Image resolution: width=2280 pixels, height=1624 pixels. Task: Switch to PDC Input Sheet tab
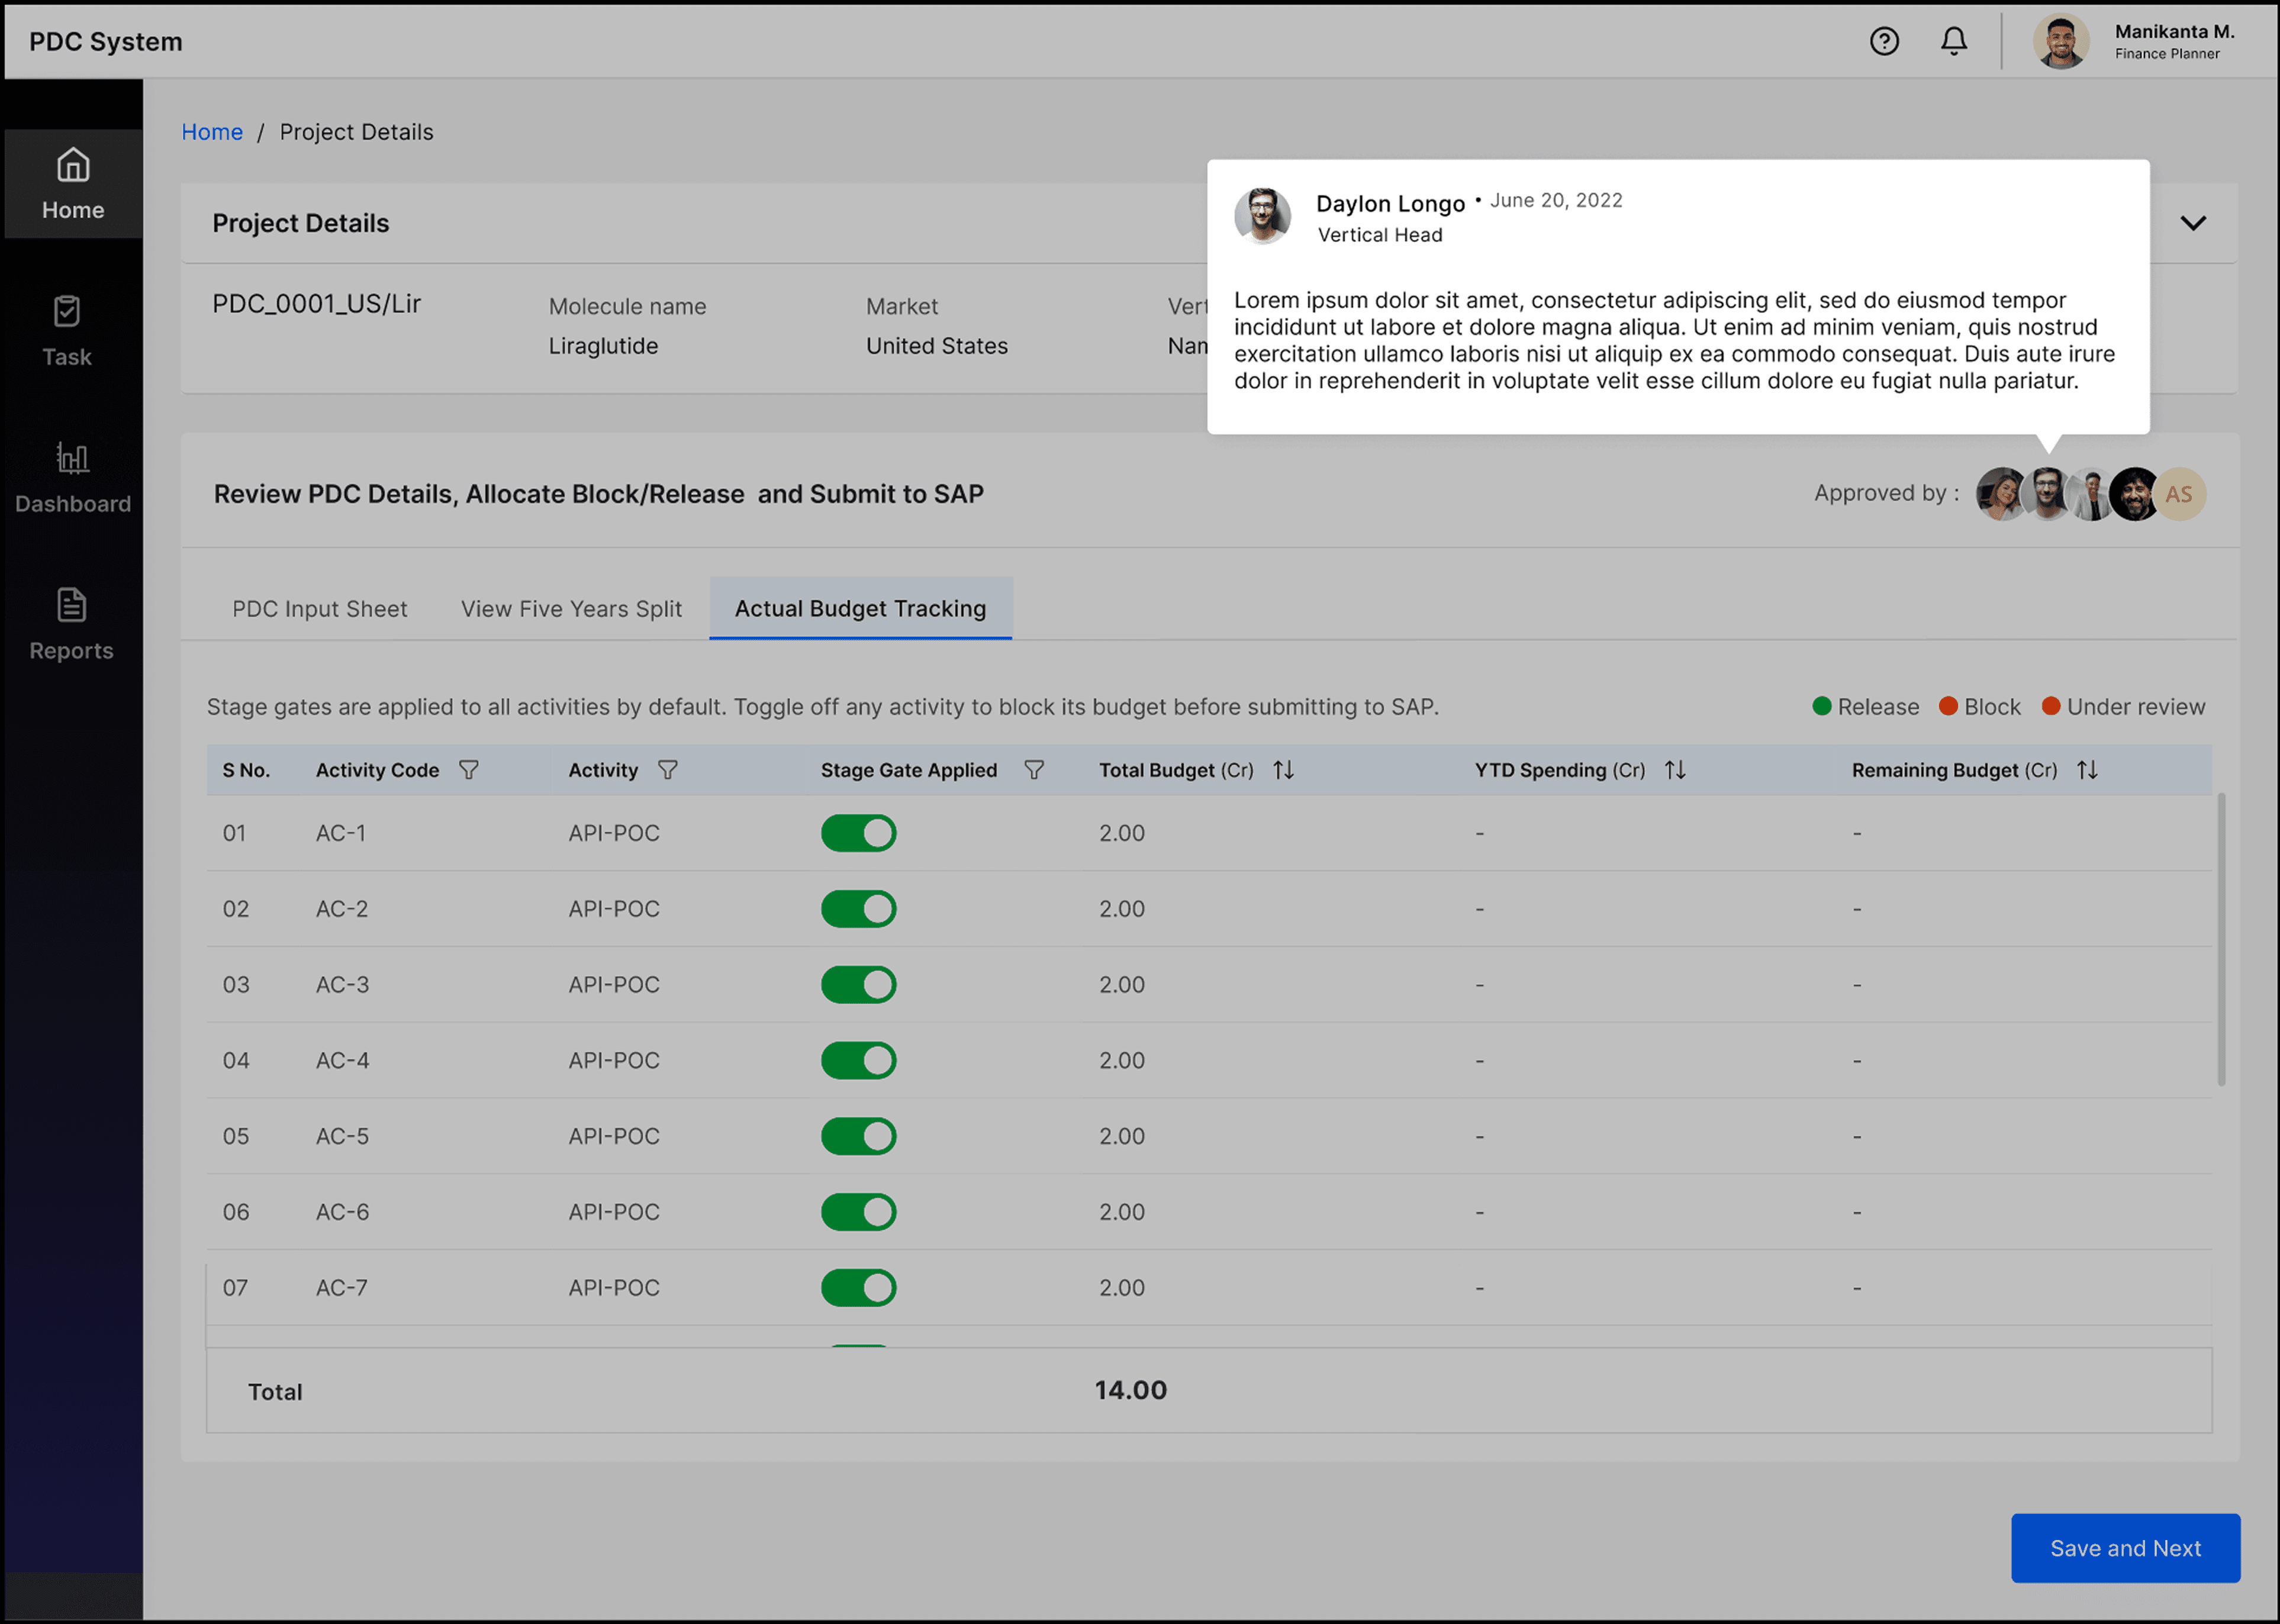tap(319, 609)
